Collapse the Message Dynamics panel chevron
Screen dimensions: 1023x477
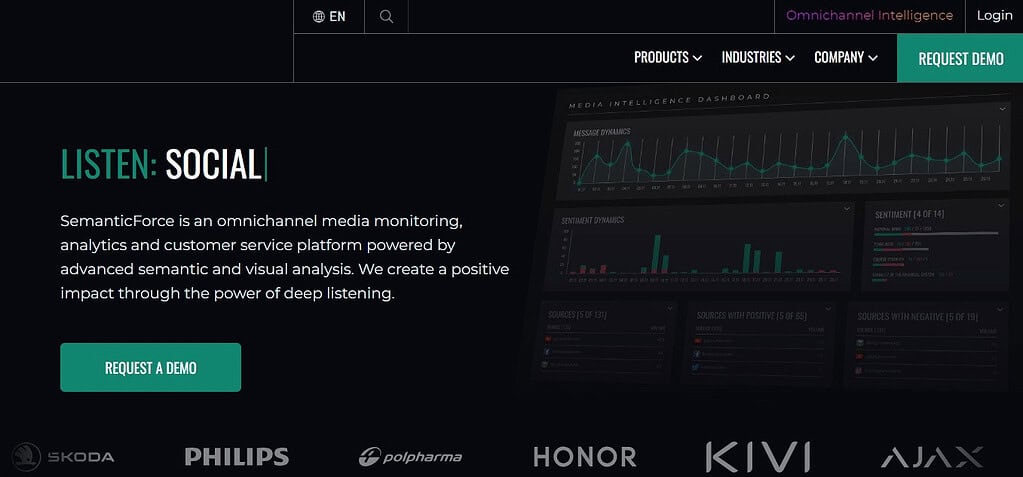1003,109
